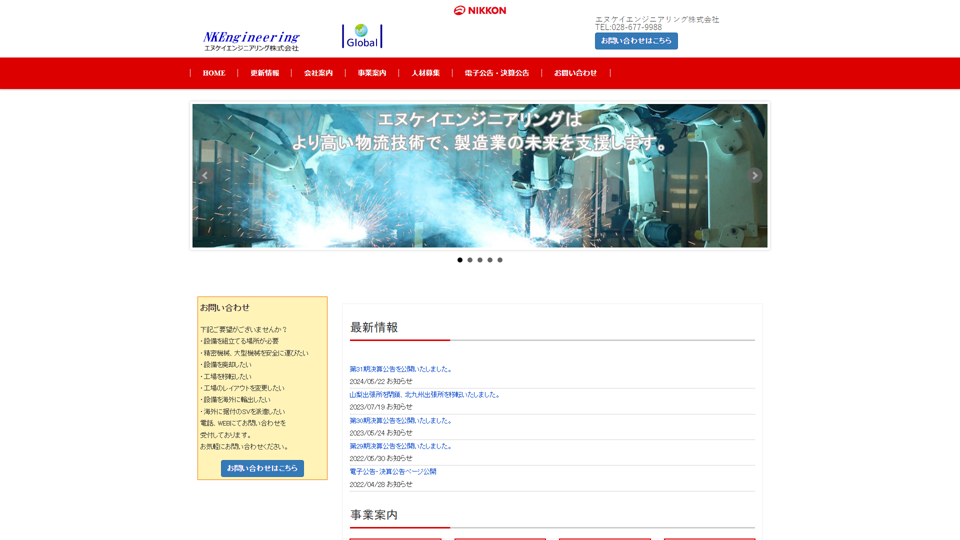Image resolution: width=960 pixels, height=540 pixels.
Task: Open the HOME menu item
Action: pos(214,73)
